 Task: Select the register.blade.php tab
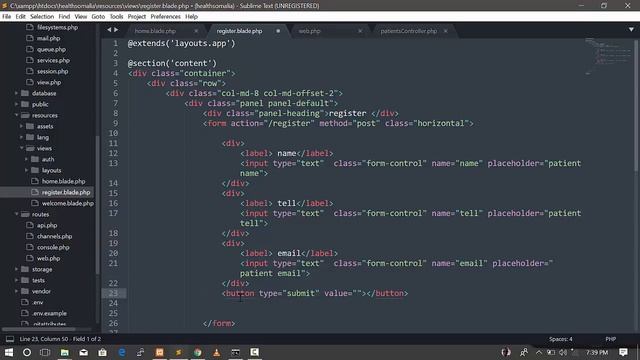(239, 31)
